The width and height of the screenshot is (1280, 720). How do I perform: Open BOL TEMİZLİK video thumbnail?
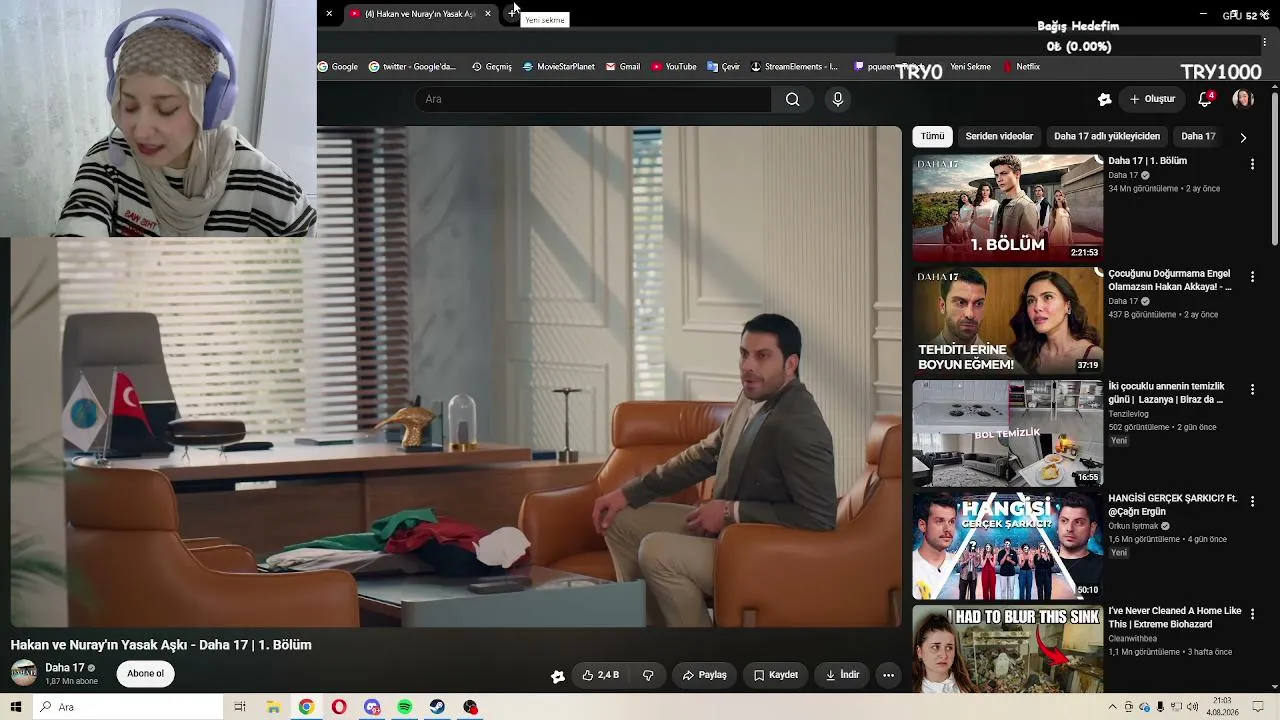(1007, 433)
